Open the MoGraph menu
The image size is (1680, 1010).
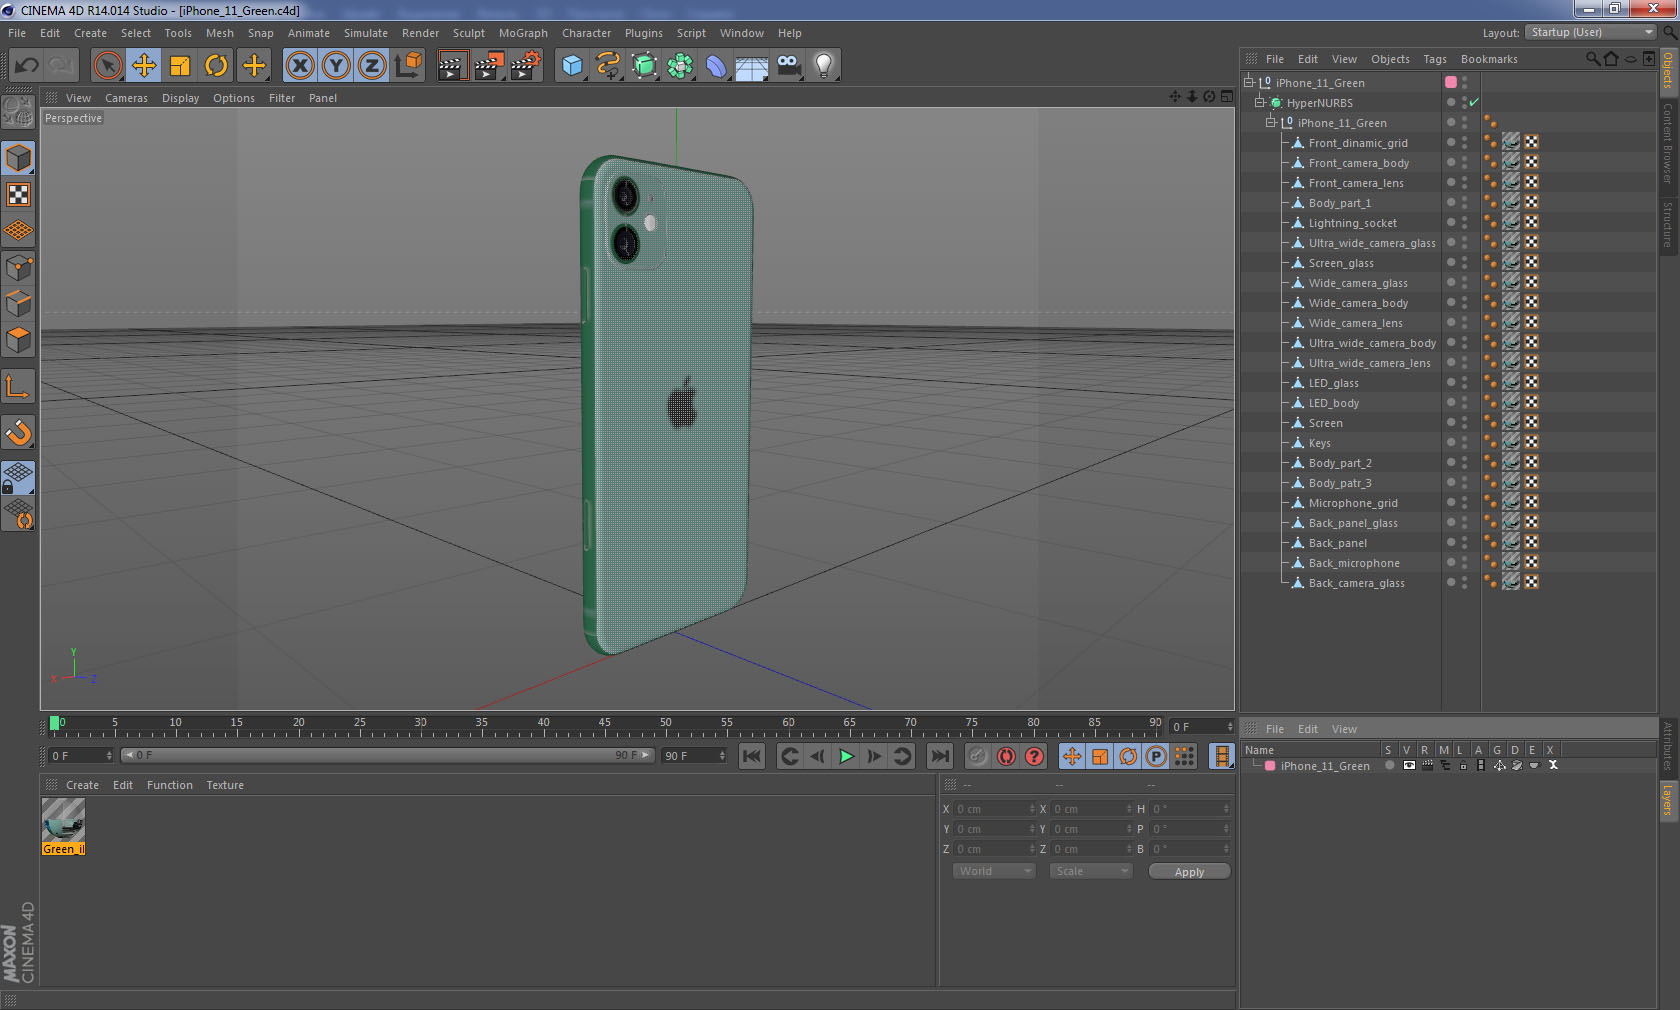523,33
